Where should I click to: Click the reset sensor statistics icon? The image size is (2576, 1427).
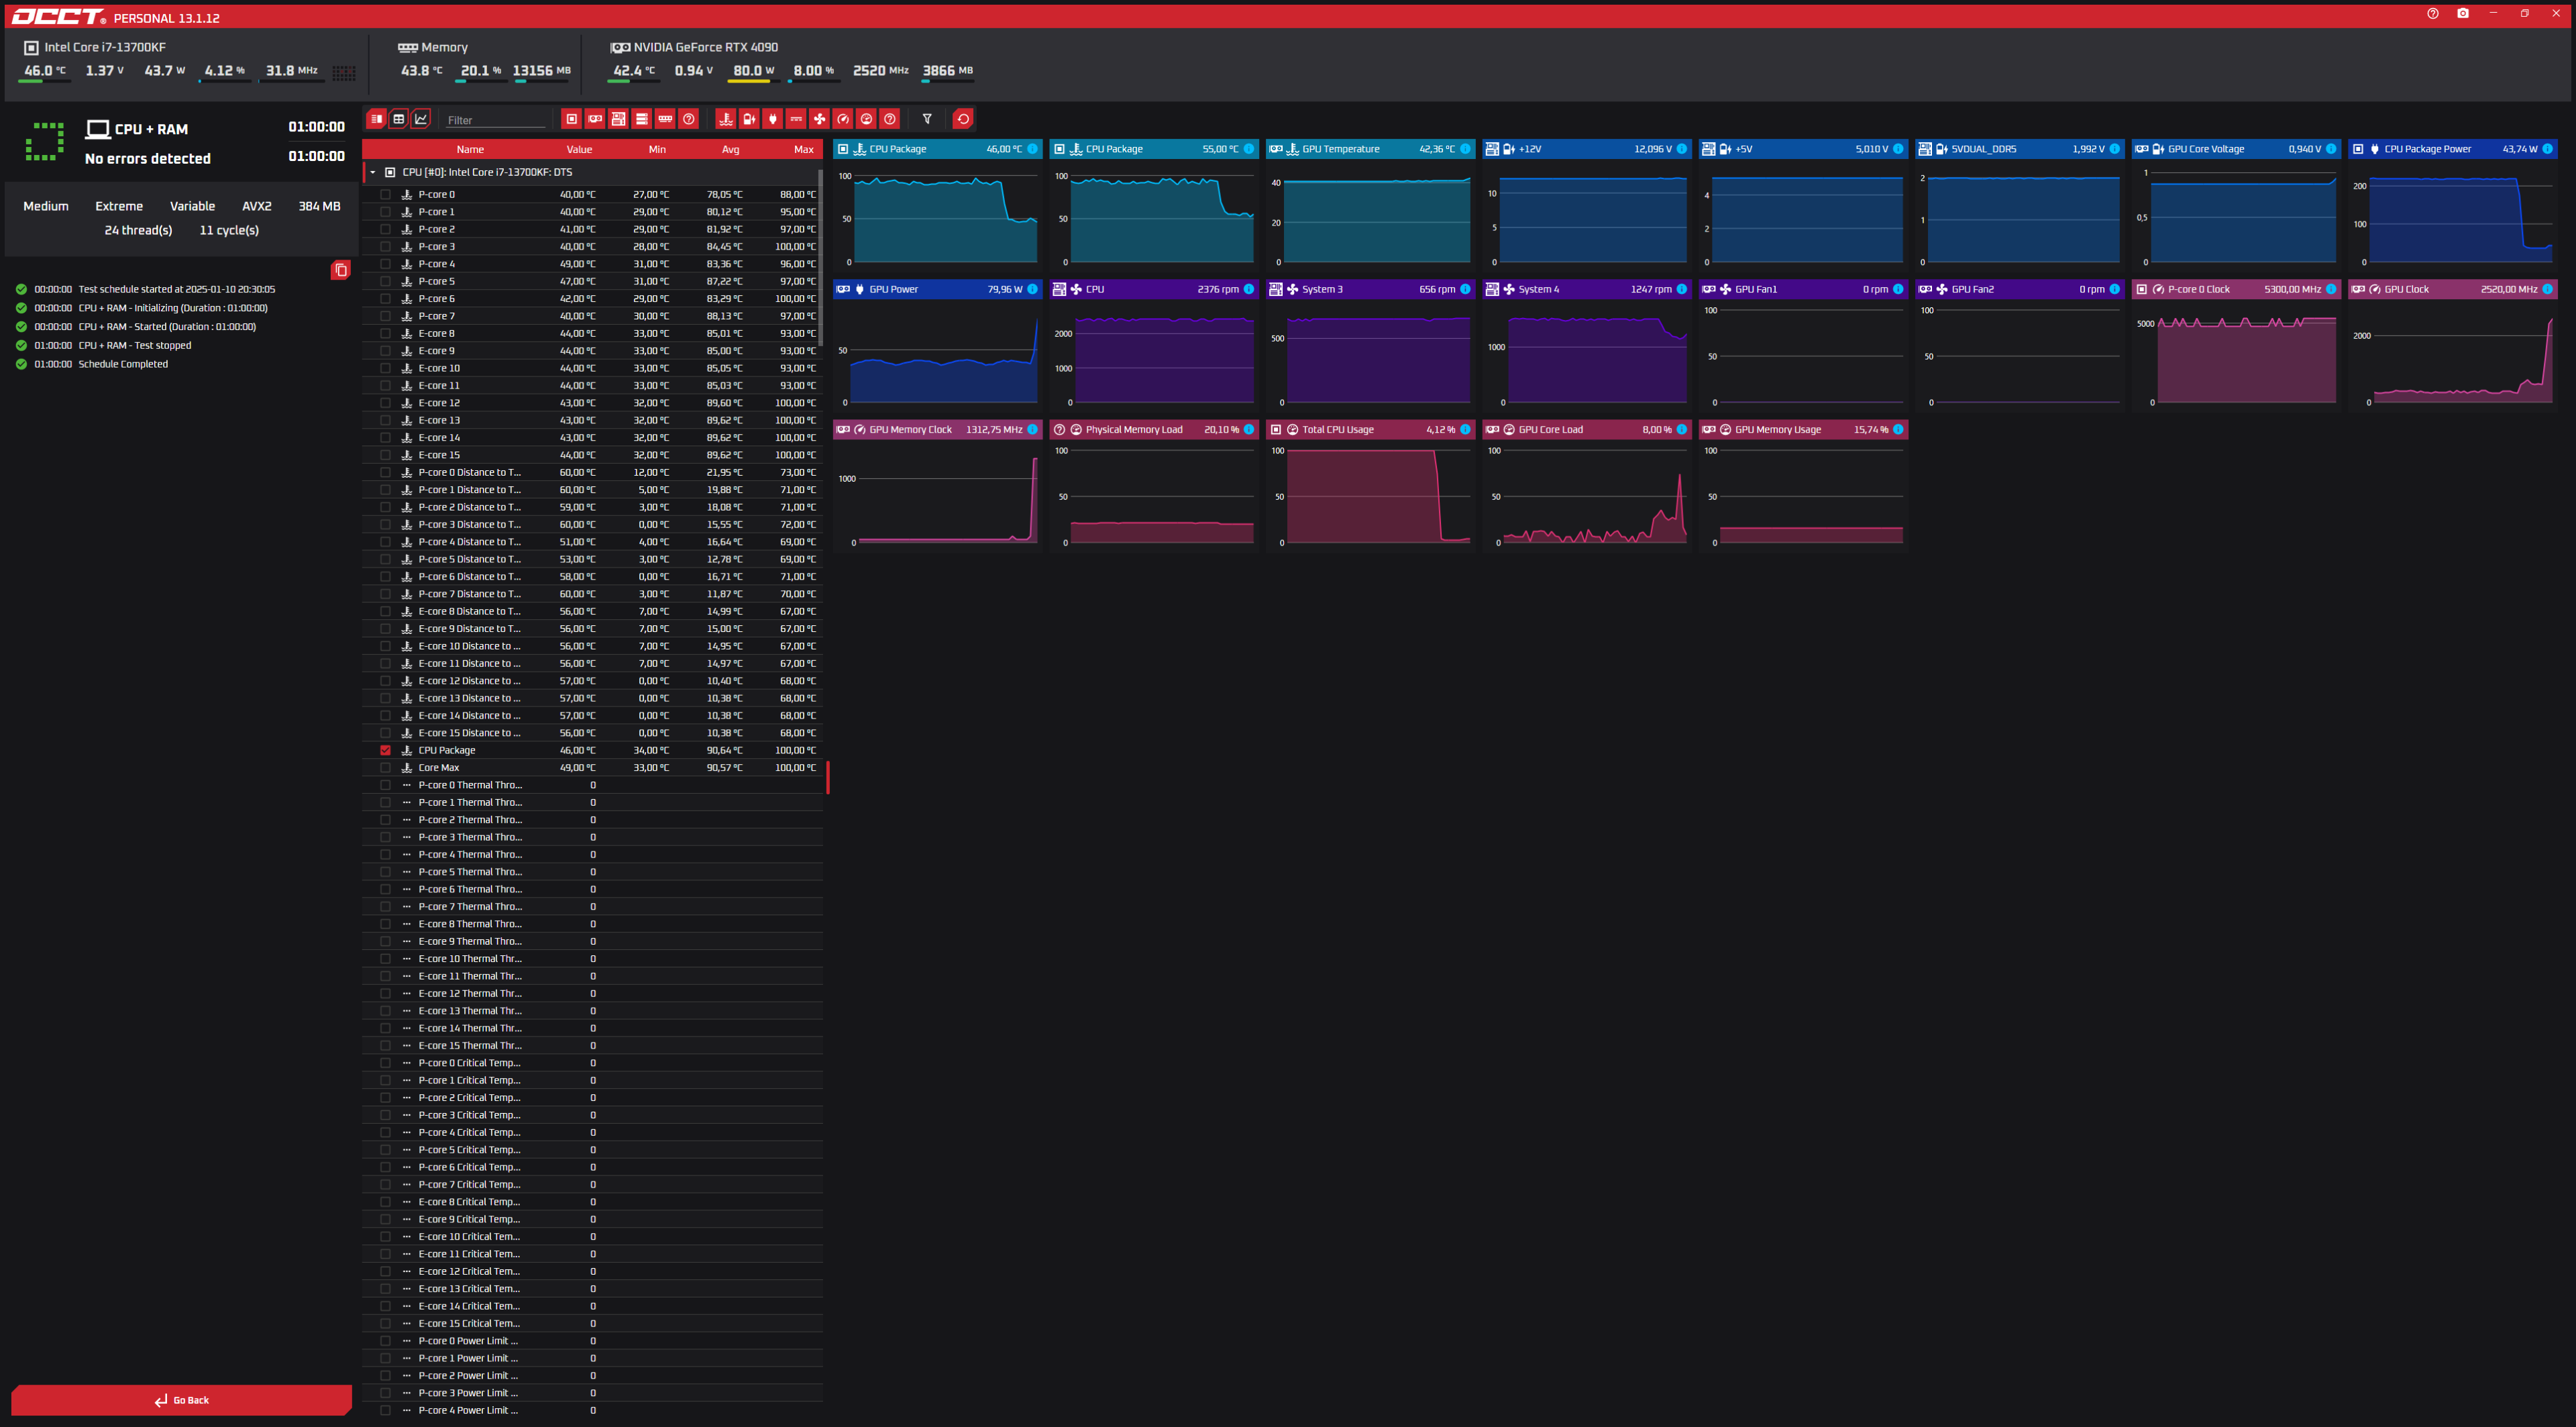pos(962,119)
